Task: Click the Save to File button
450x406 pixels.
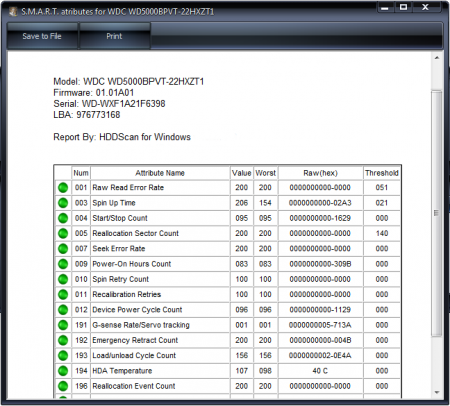Action: pos(42,36)
